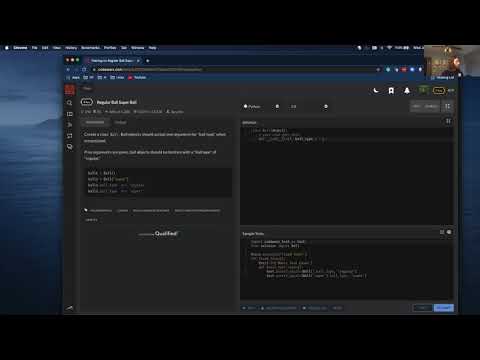Submit with the blue Attempt button
Image resolution: width=480 pixels, height=360 pixels.
pos(444,308)
